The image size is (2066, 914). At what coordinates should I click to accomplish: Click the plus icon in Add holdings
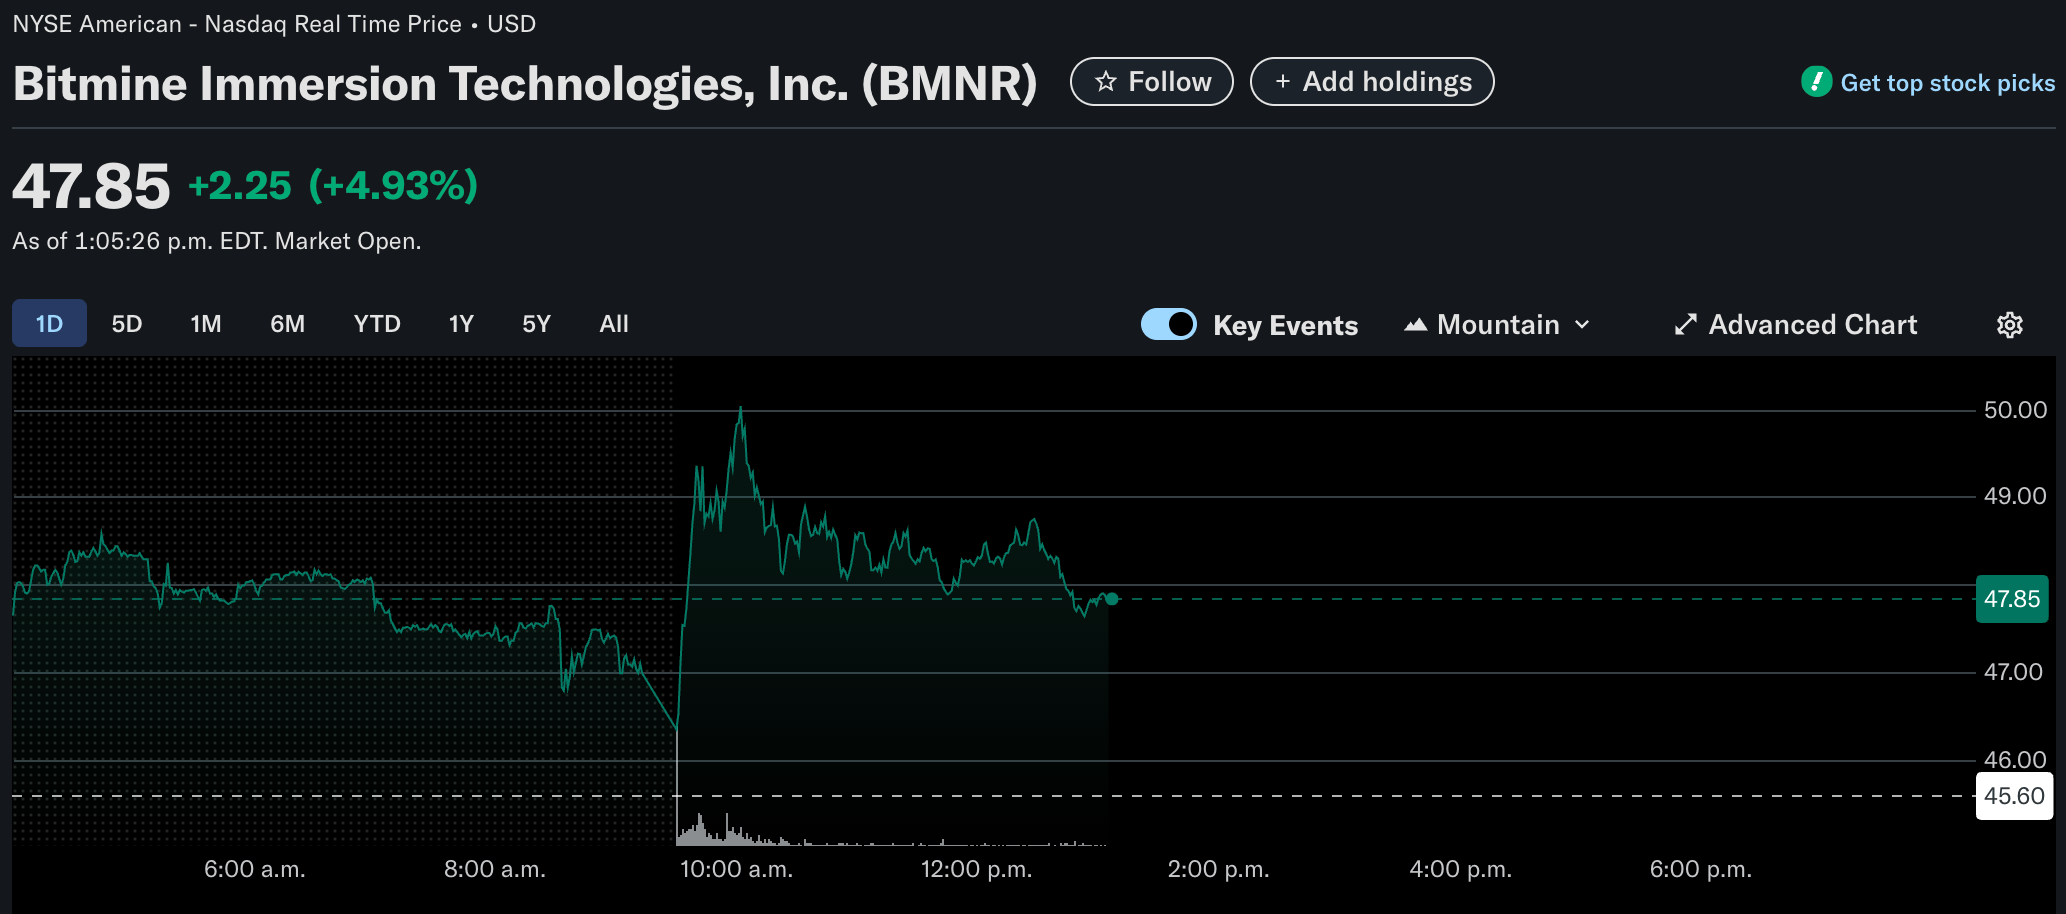point(1283,82)
